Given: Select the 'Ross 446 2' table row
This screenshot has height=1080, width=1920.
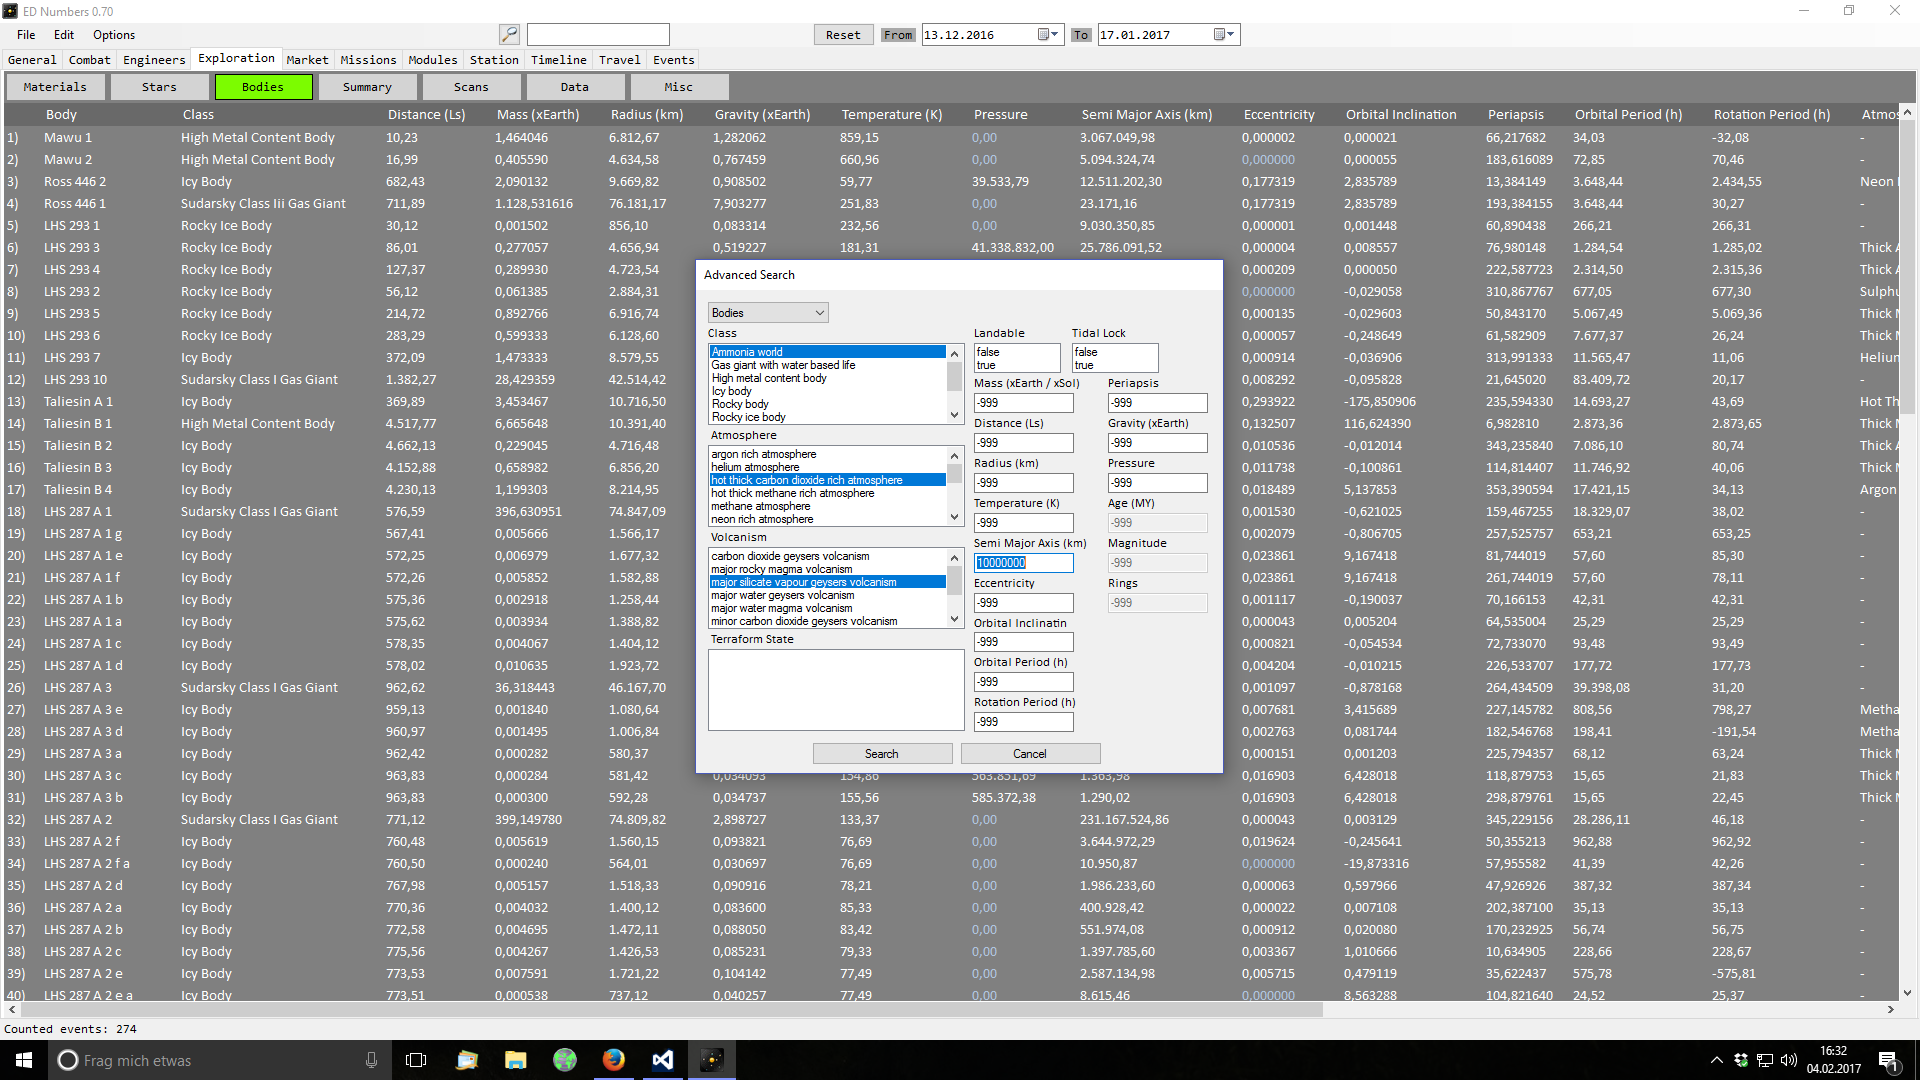Looking at the screenshot, I should point(950,182).
